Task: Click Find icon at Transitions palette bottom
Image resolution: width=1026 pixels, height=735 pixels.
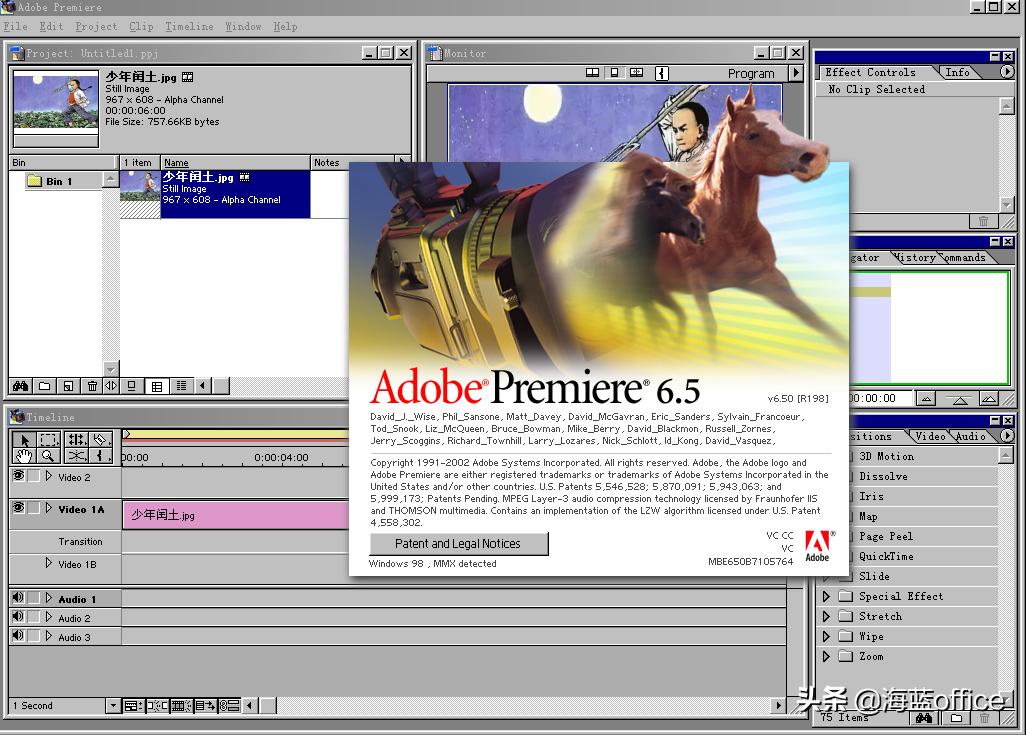Action: [x=923, y=718]
